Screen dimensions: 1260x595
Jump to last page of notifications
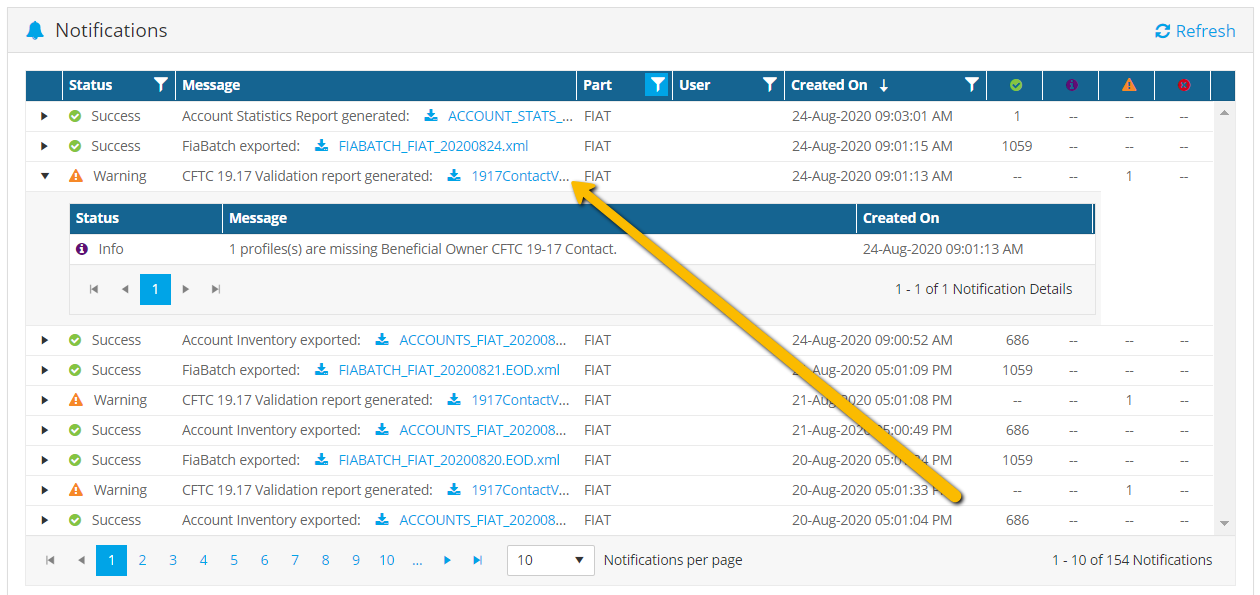478,560
